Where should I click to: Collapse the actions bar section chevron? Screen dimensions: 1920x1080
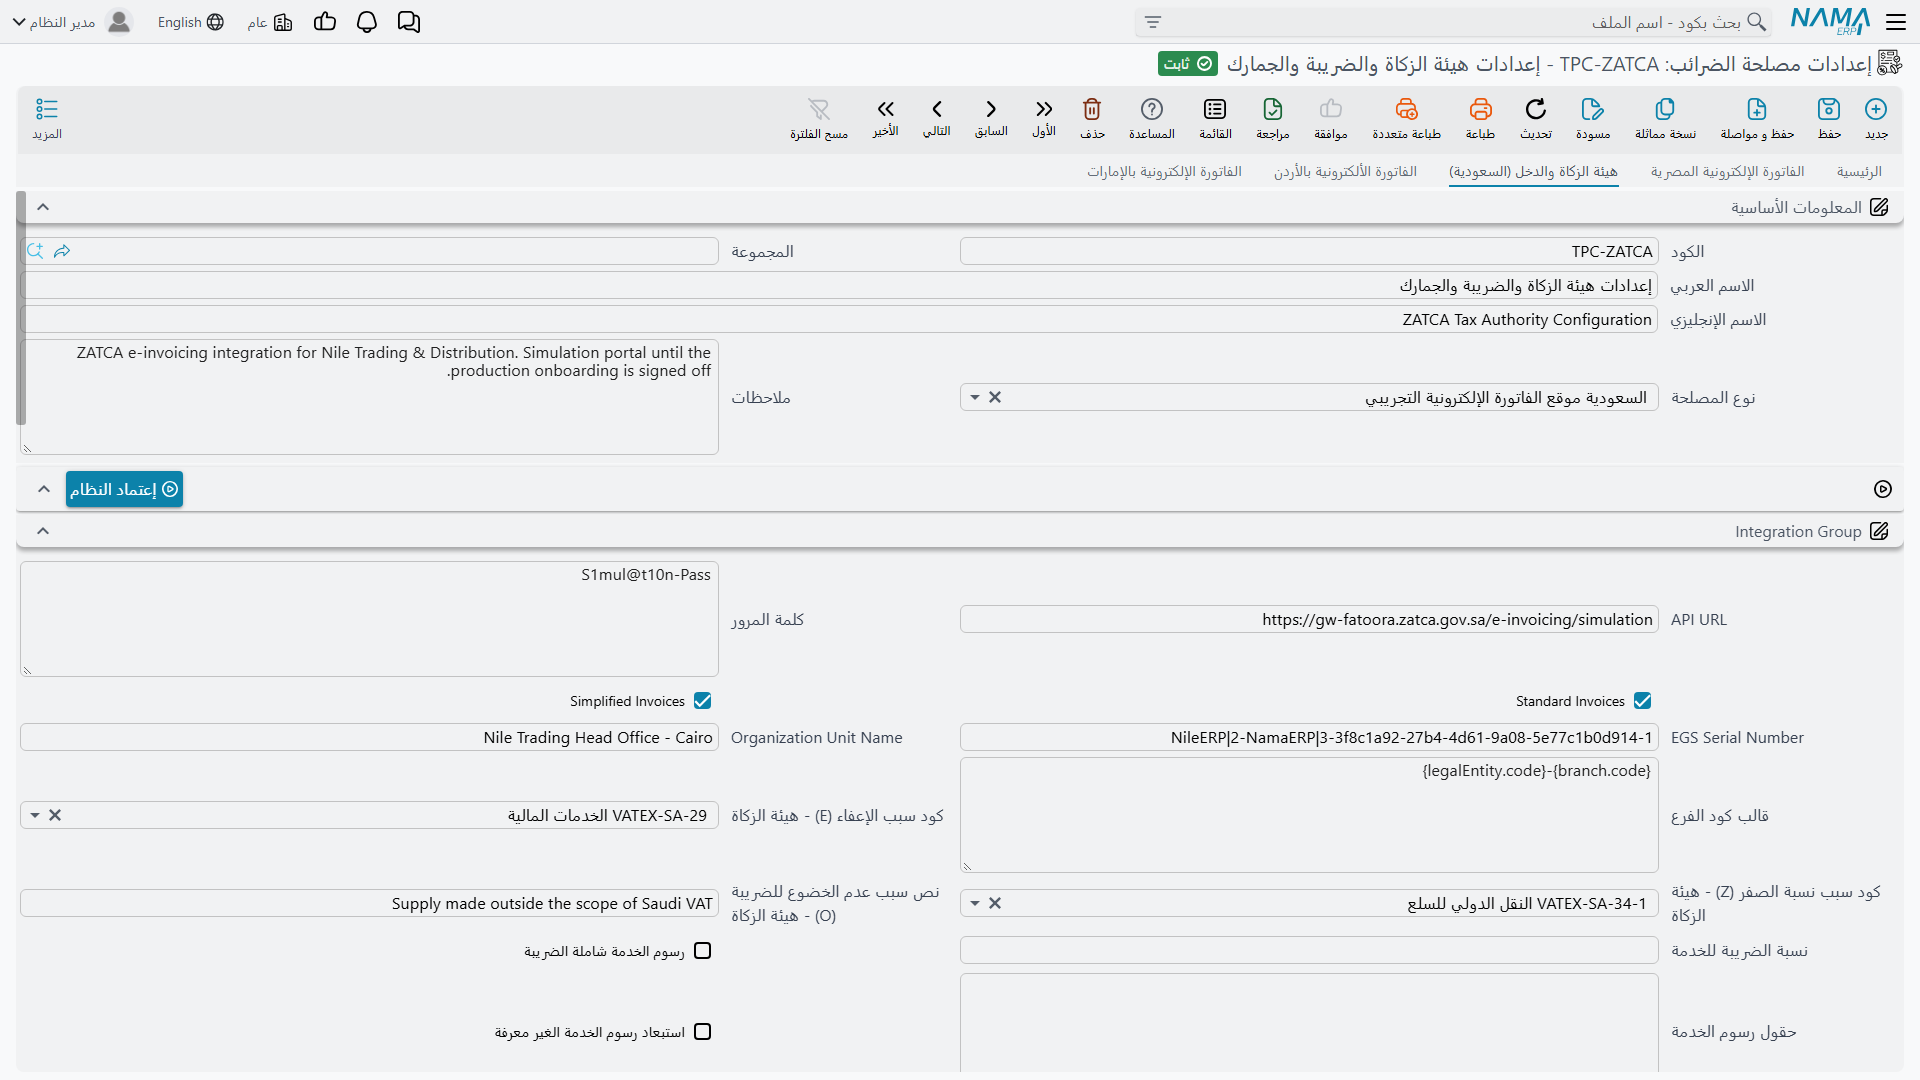[43, 489]
